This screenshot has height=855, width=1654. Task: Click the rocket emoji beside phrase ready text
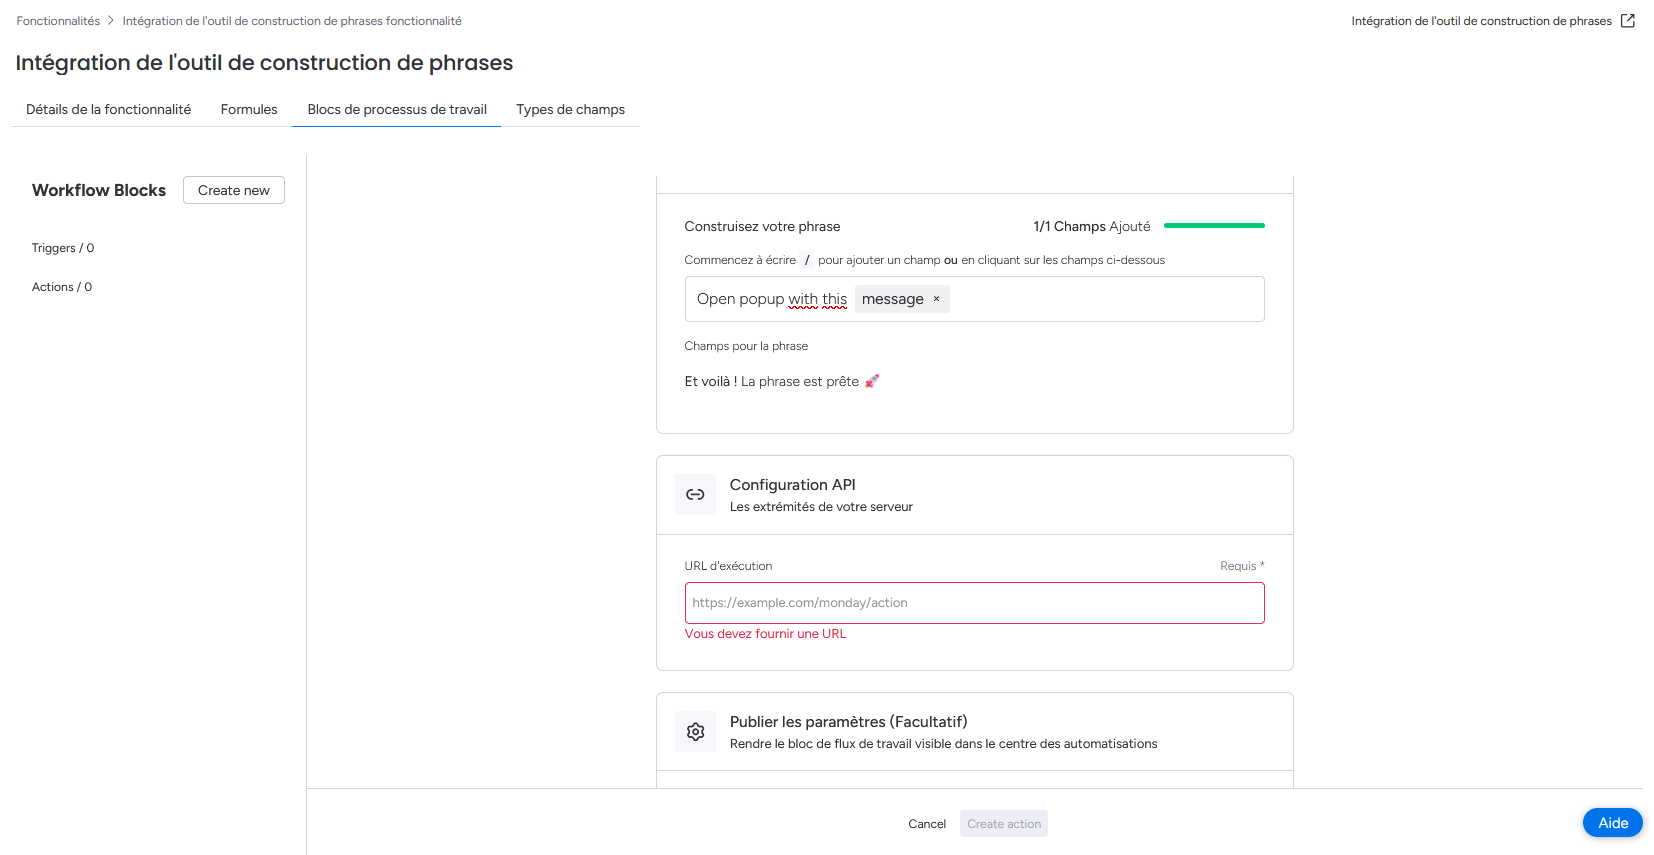tap(872, 381)
